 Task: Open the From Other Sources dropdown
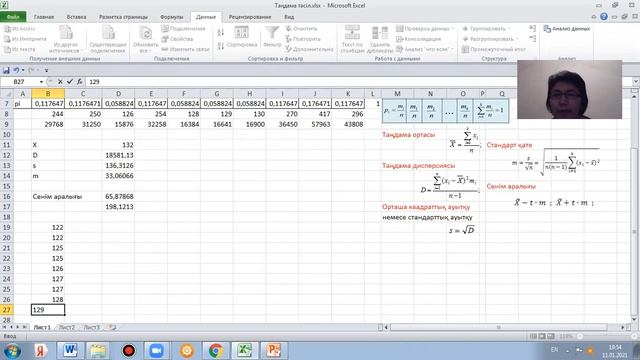point(66,39)
